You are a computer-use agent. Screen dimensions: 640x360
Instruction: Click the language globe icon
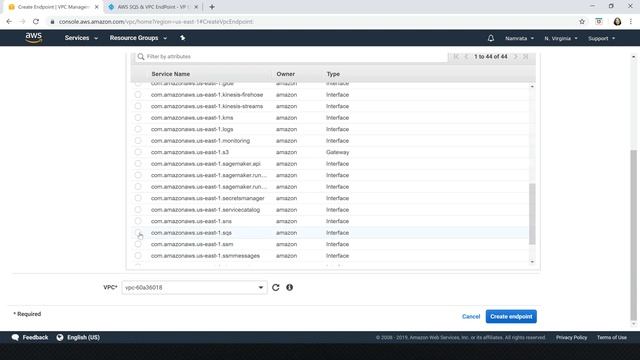tap(60, 337)
